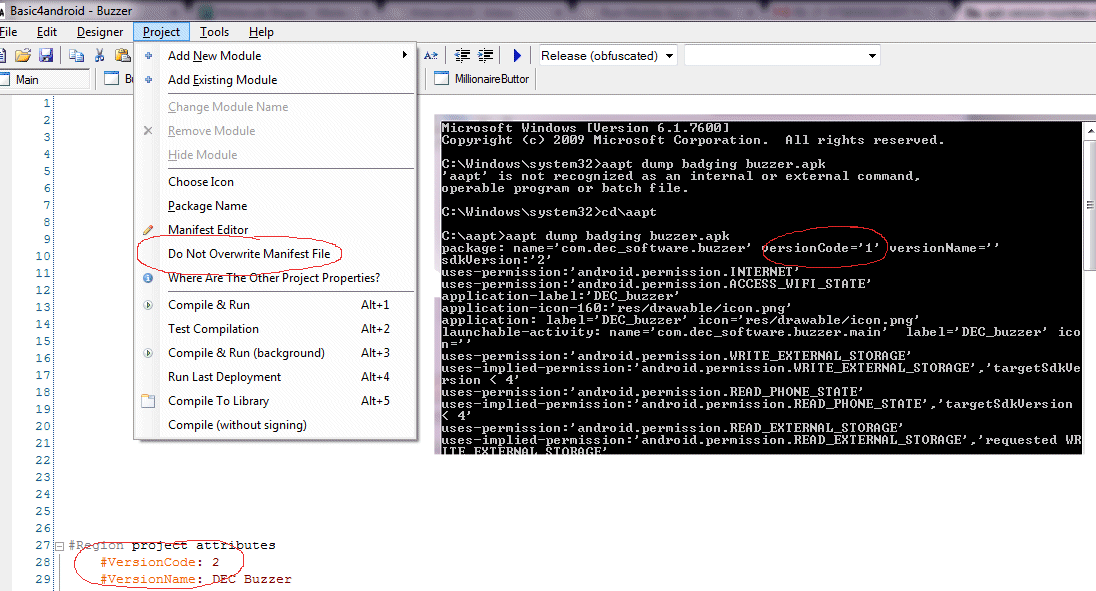Open the Manifest Editor
1096x591 pixels.
[x=275, y=230]
